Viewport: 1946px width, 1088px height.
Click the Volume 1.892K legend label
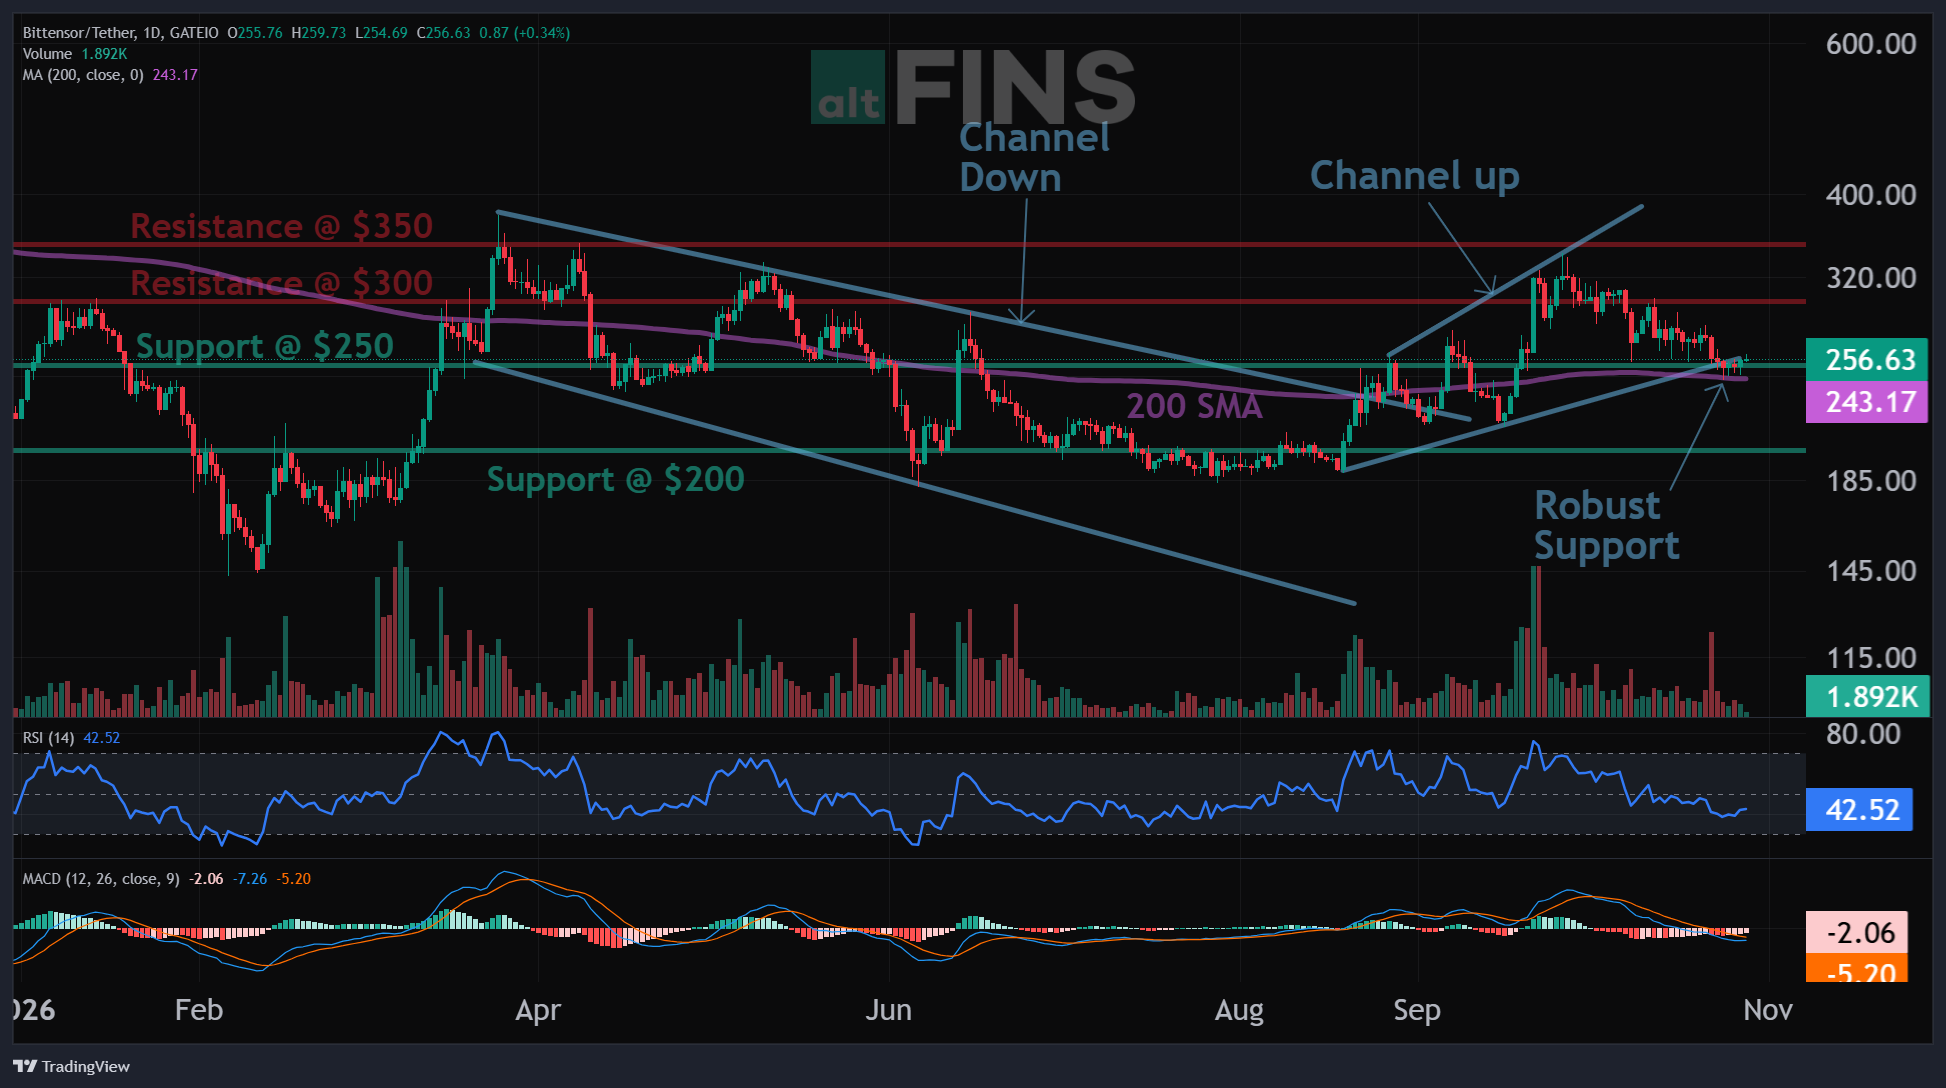point(75,54)
